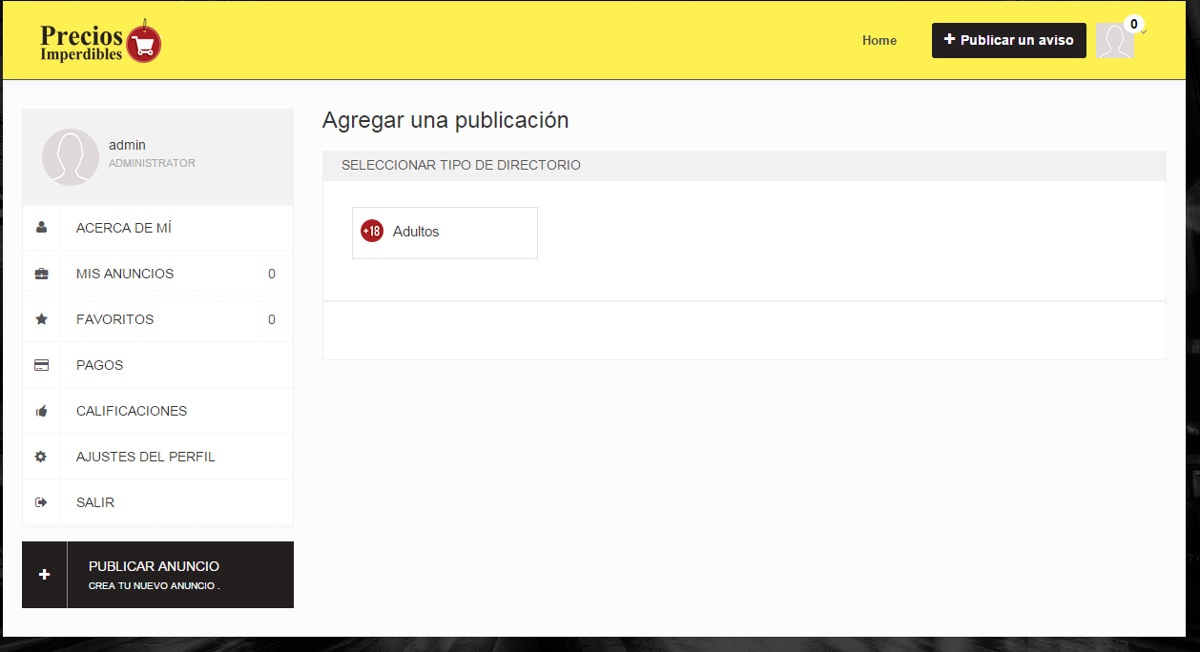Click the star icon beside Favoritos
Screen dimensions: 1200x652
click(41, 320)
